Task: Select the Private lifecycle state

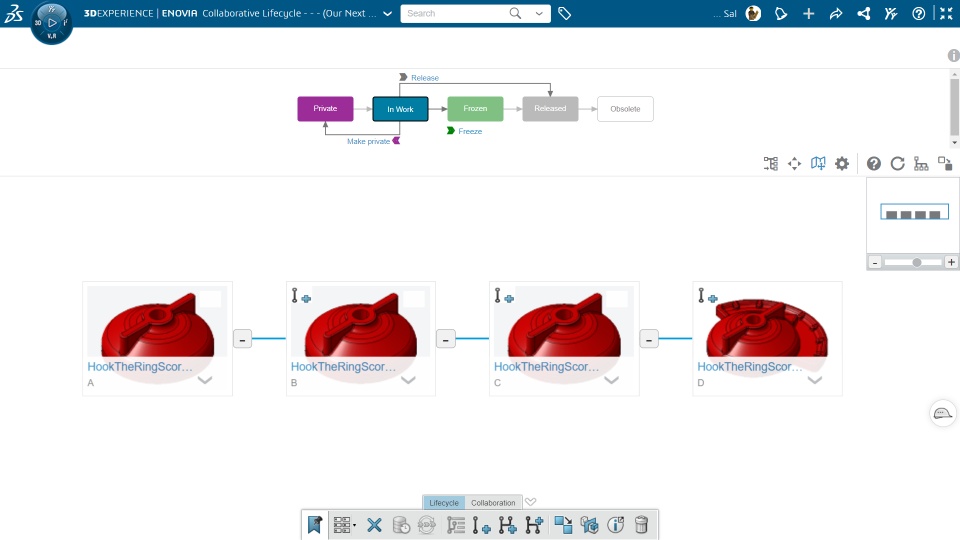Action: pos(325,108)
